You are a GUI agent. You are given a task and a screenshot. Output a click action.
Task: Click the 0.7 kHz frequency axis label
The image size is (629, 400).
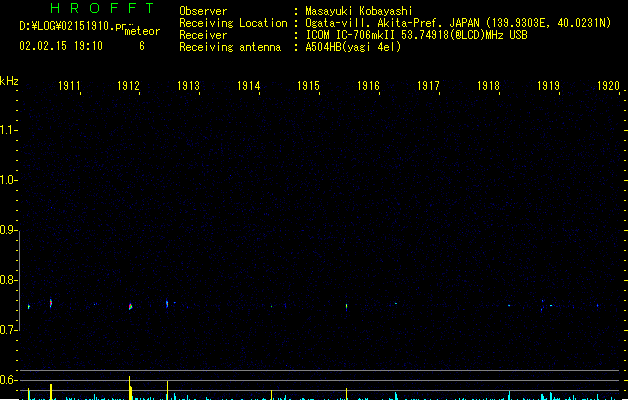tap(7, 330)
